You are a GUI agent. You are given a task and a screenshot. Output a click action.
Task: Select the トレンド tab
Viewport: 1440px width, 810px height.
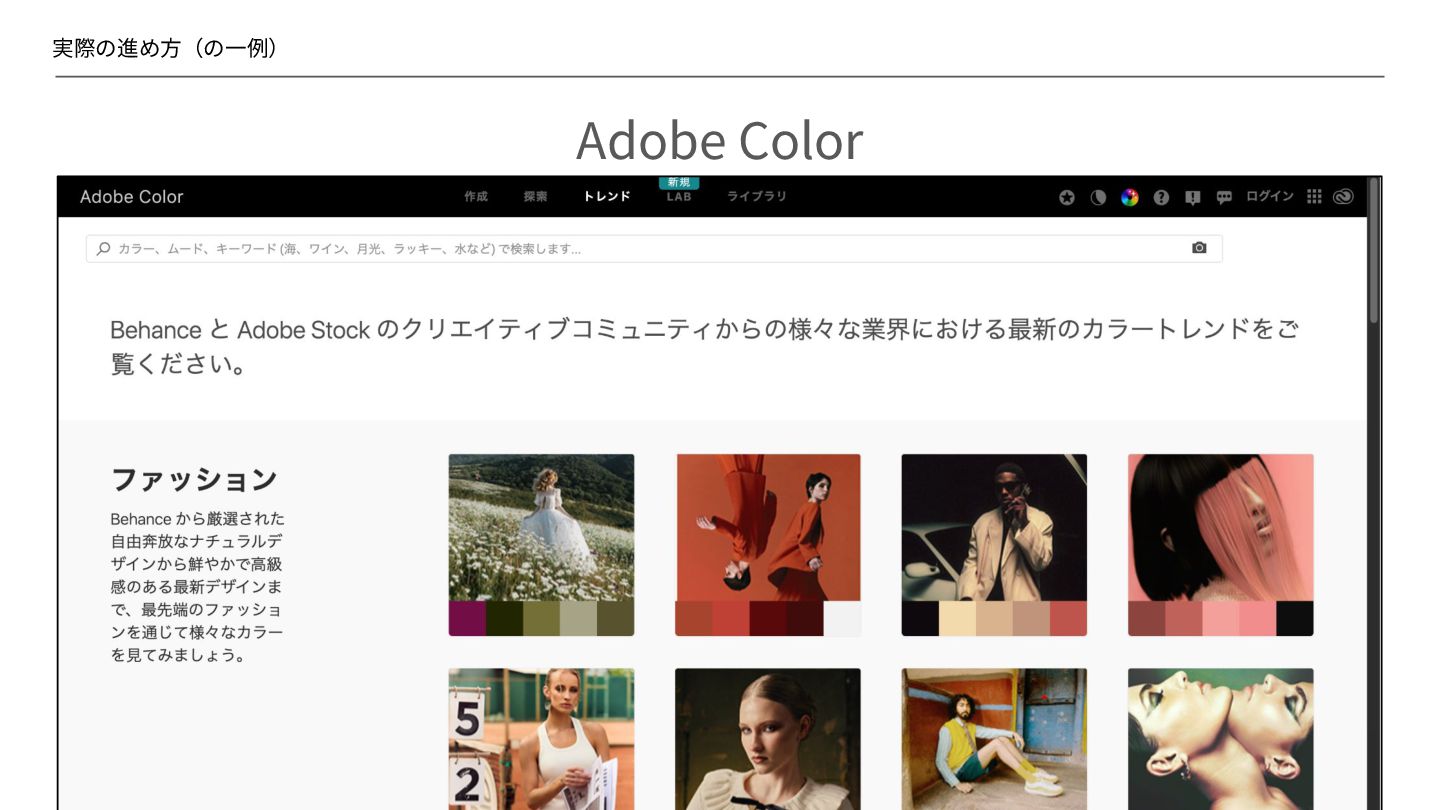[607, 197]
